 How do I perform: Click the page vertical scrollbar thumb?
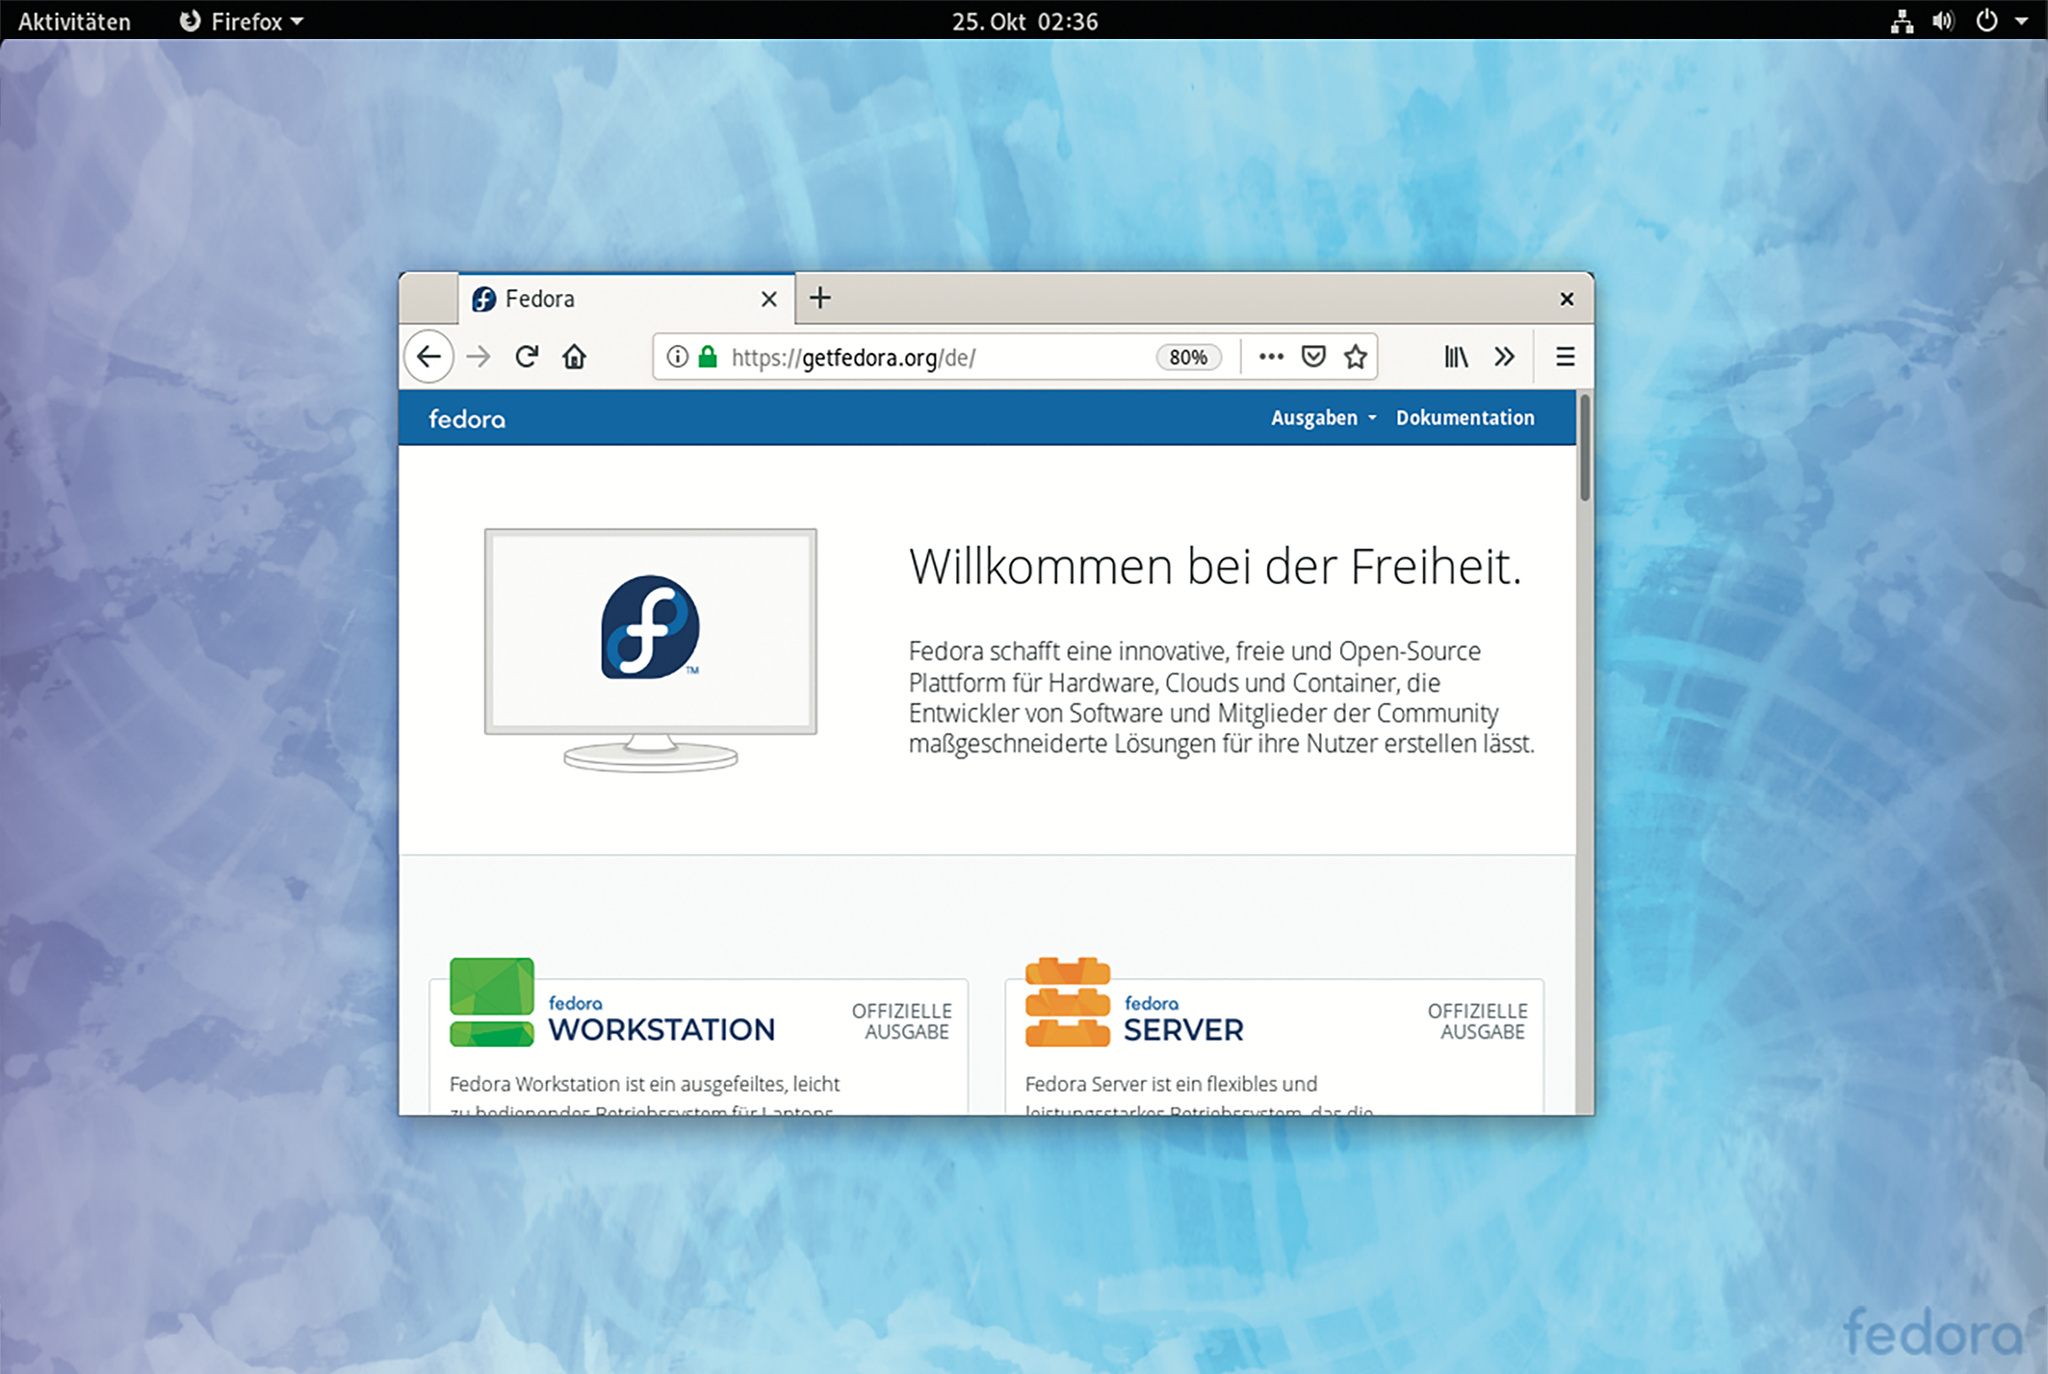point(1585,447)
